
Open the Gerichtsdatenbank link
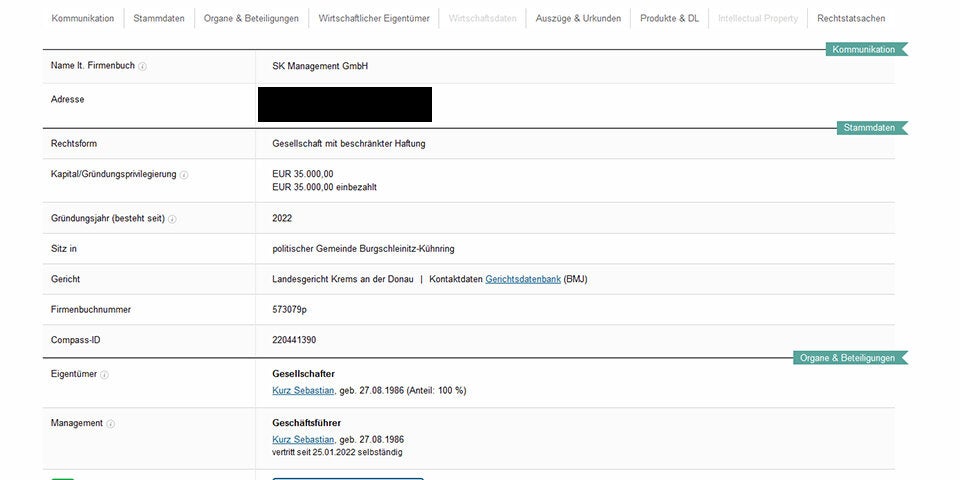[x=523, y=279]
